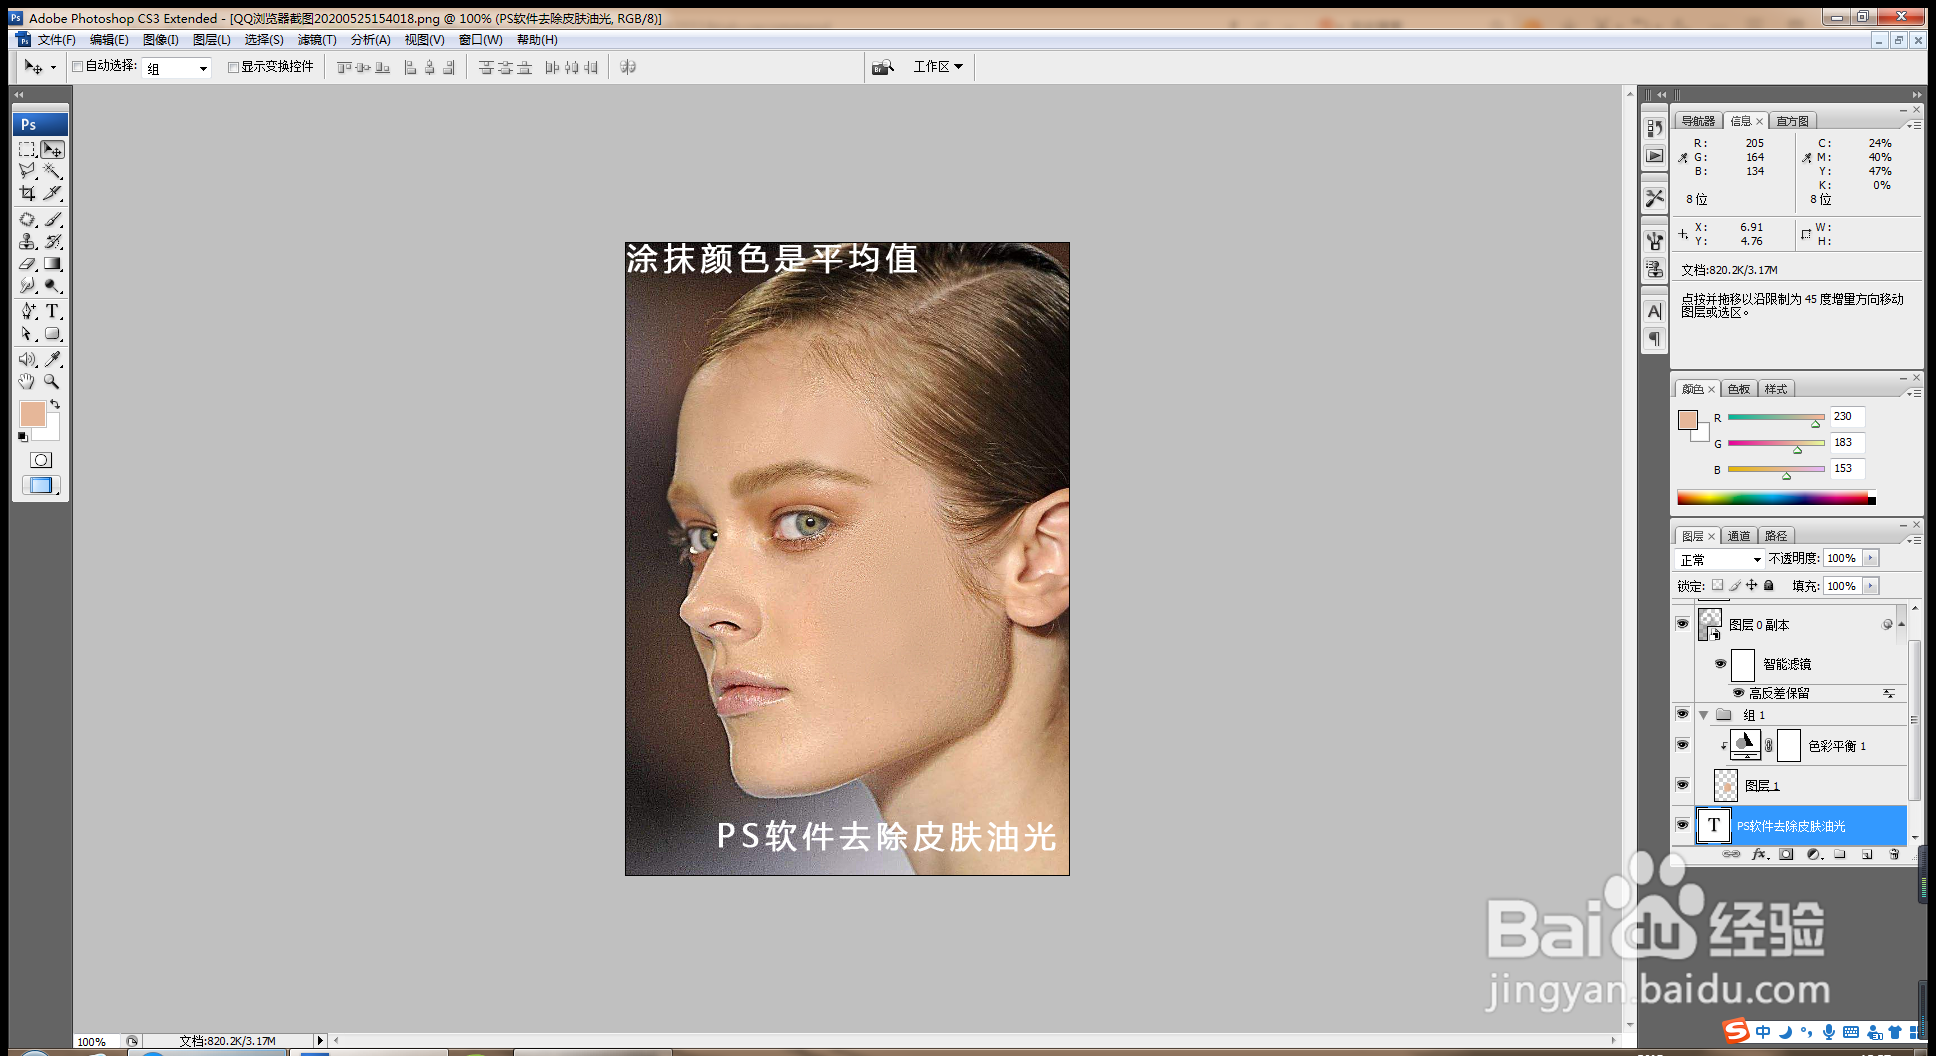Select the Audio Annotation tool
The height and width of the screenshot is (1056, 1936).
28,359
